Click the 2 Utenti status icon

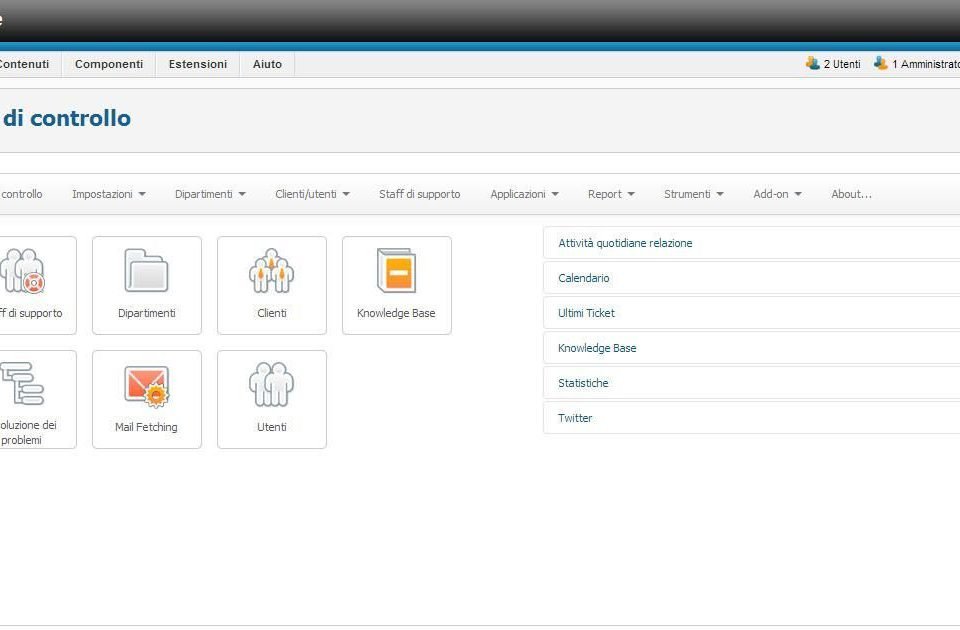click(813, 63)
